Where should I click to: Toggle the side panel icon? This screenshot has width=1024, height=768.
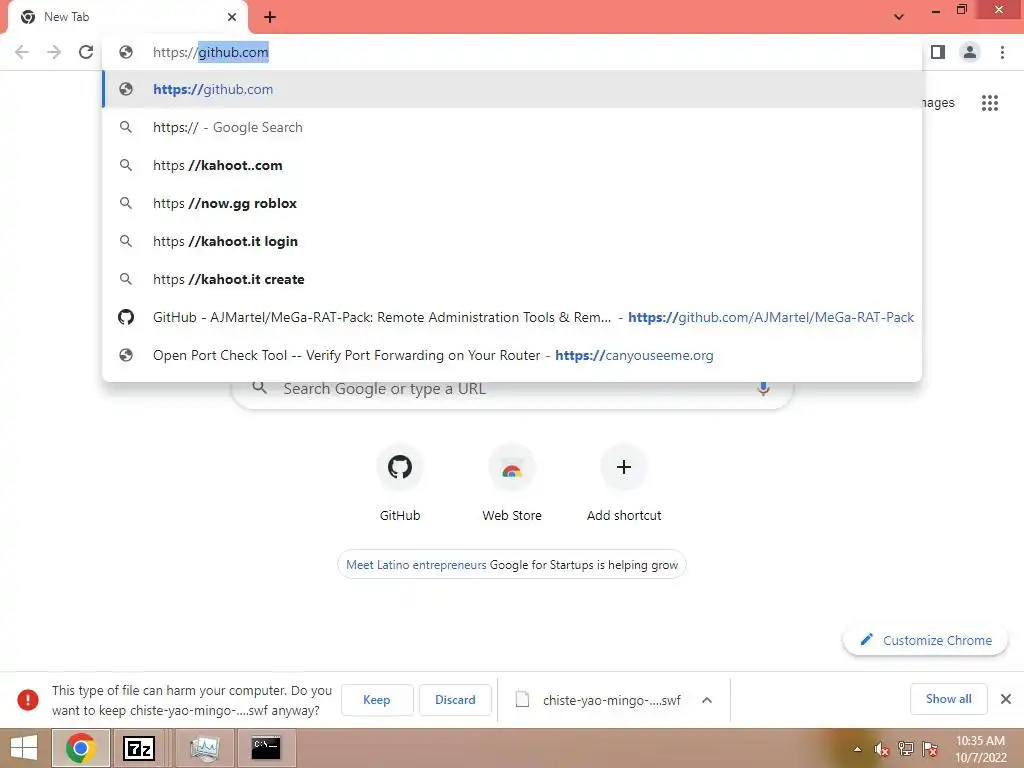(938, 52)
